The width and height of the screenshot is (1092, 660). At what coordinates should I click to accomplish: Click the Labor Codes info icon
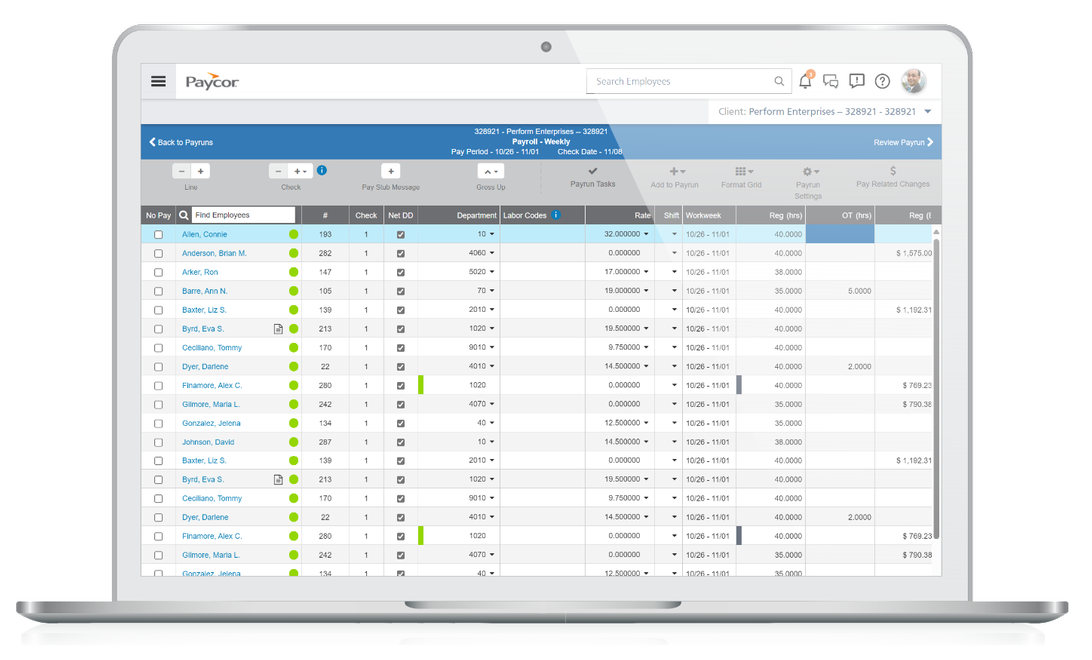(557, 214)
